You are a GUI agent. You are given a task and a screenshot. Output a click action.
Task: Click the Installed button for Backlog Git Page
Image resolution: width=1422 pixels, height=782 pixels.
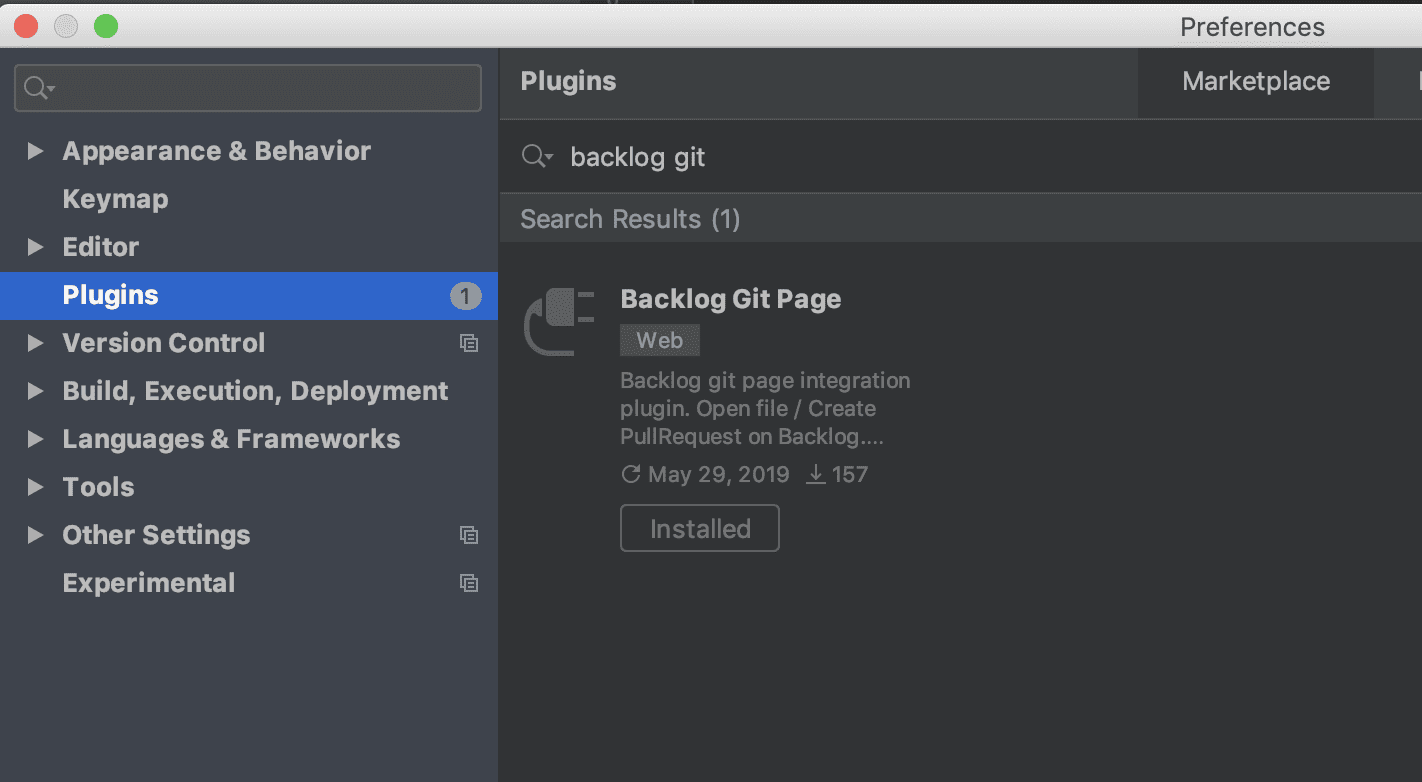[699, 528]
